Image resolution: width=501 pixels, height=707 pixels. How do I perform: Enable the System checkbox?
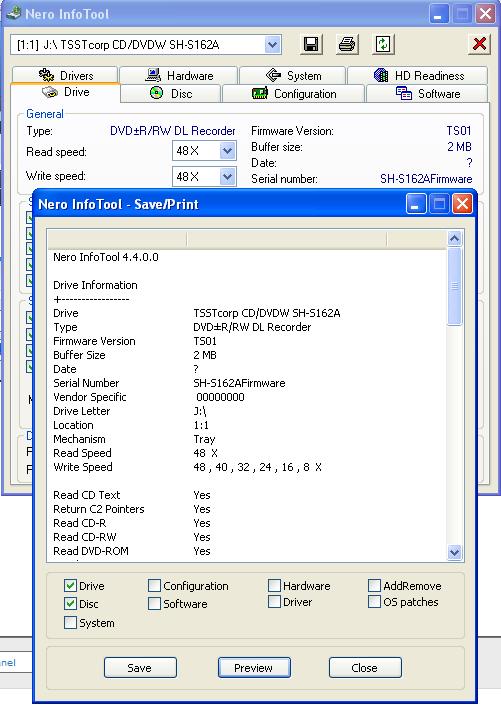[x=70, y=623]
